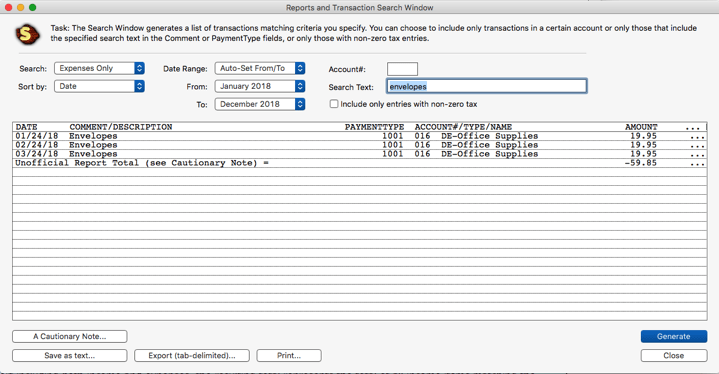This screenshot has width=719, height=374.
Task: Select the 01/24/18 Envelopes transaction row
Action: tap(360, 136)
